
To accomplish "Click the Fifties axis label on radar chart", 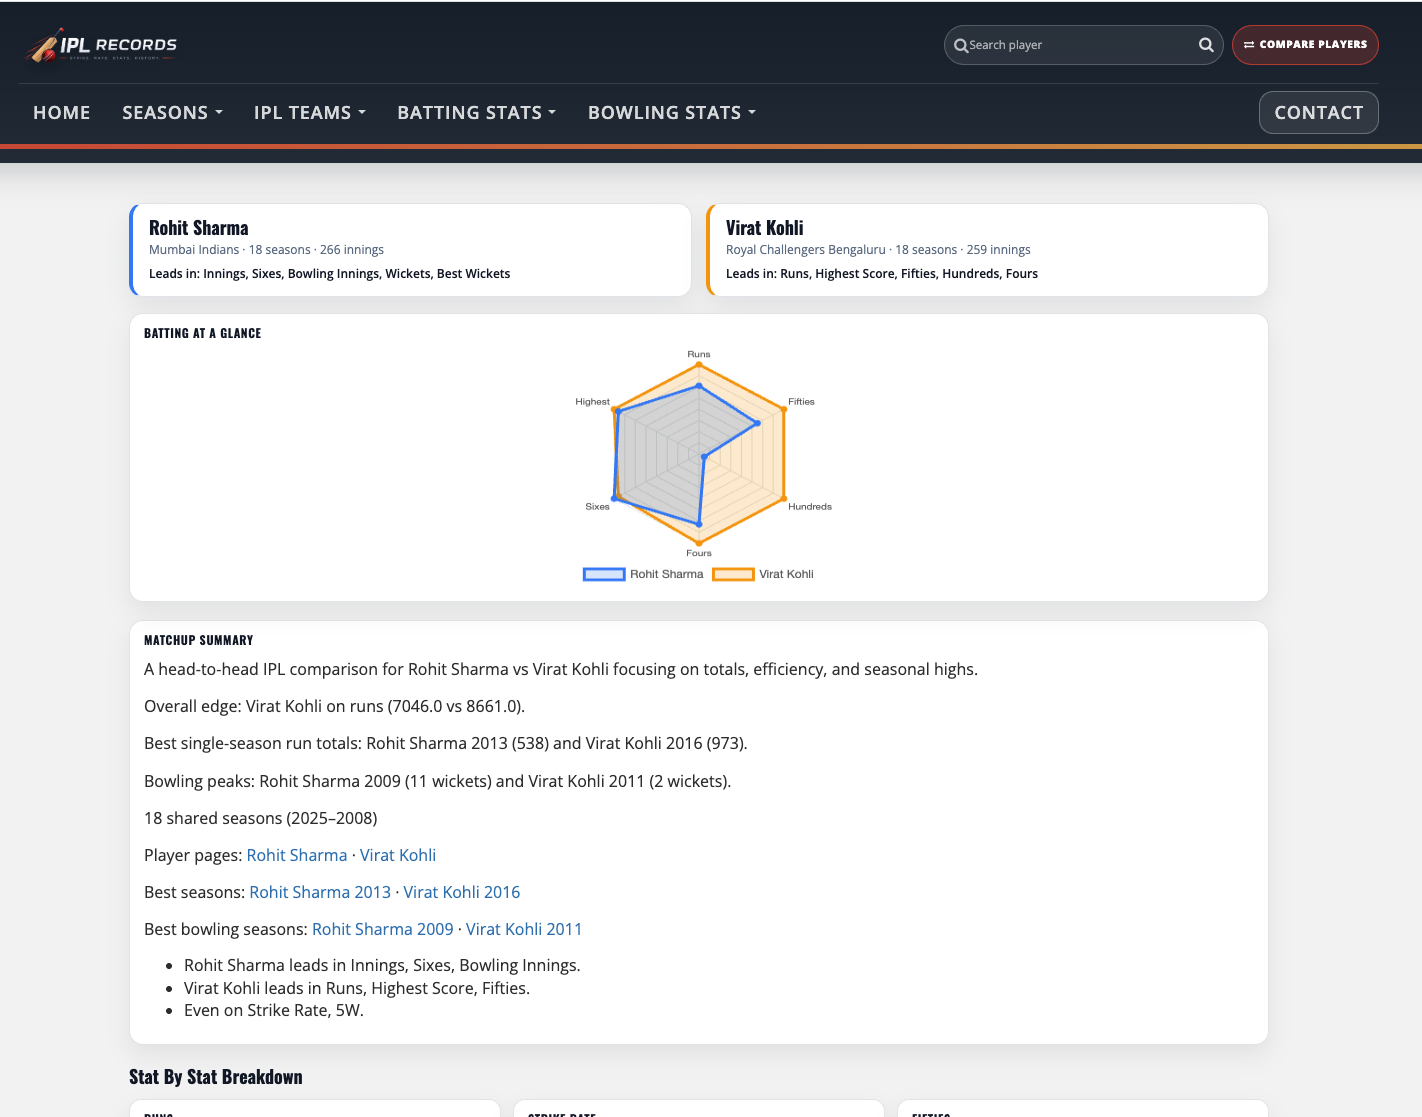I will pyautogui.click(x=801, y=401).
